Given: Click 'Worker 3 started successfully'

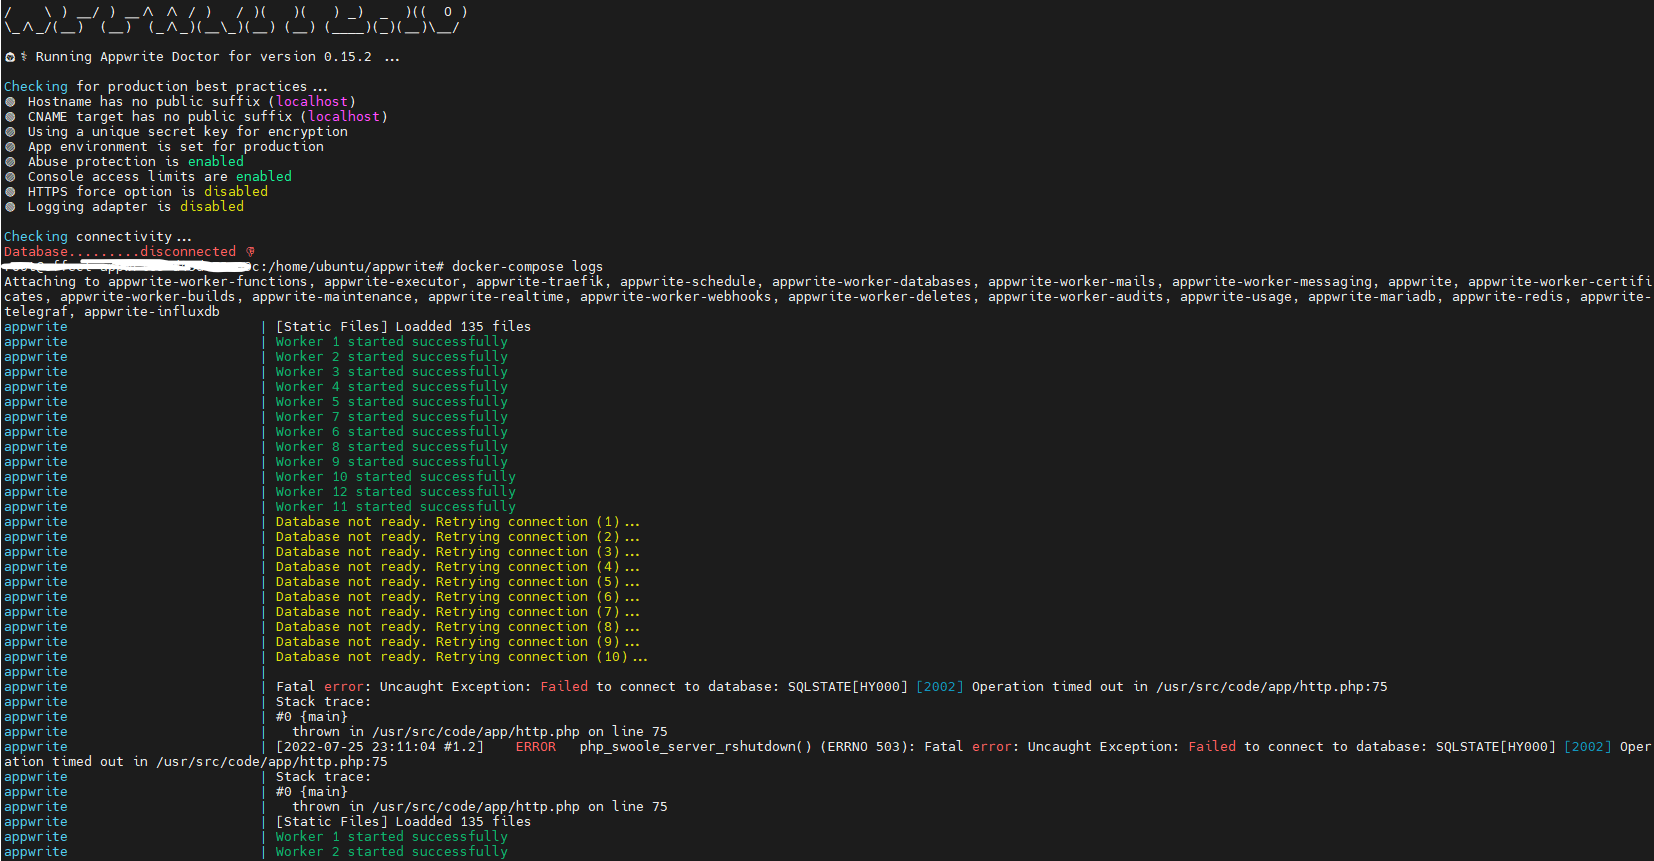Looking at the screenshot, I should tap(392, 372).
